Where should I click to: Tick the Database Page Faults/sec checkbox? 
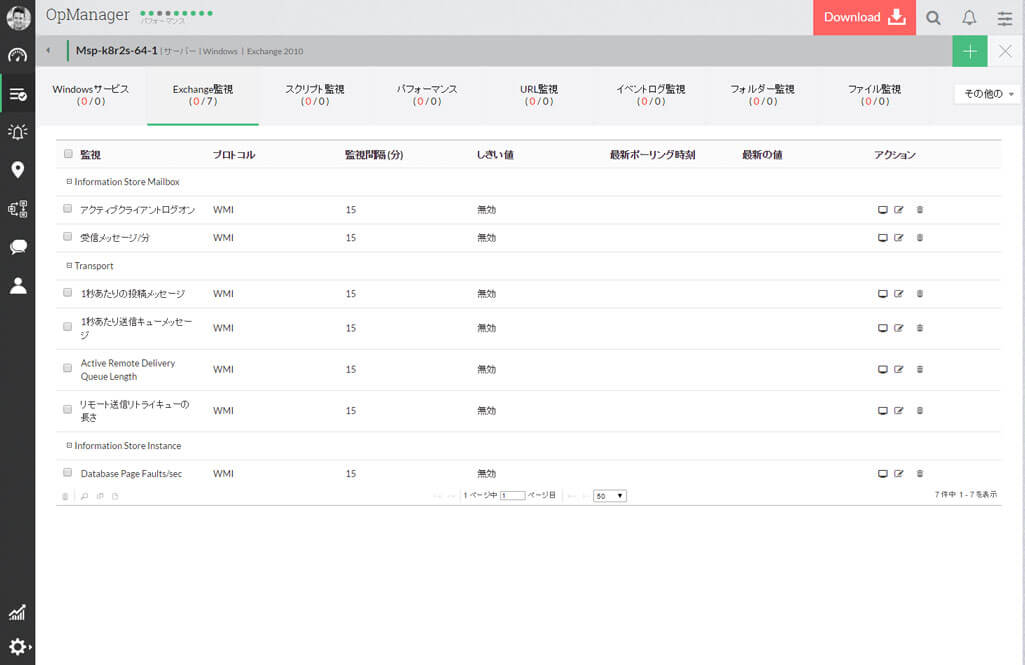point(68,473)
